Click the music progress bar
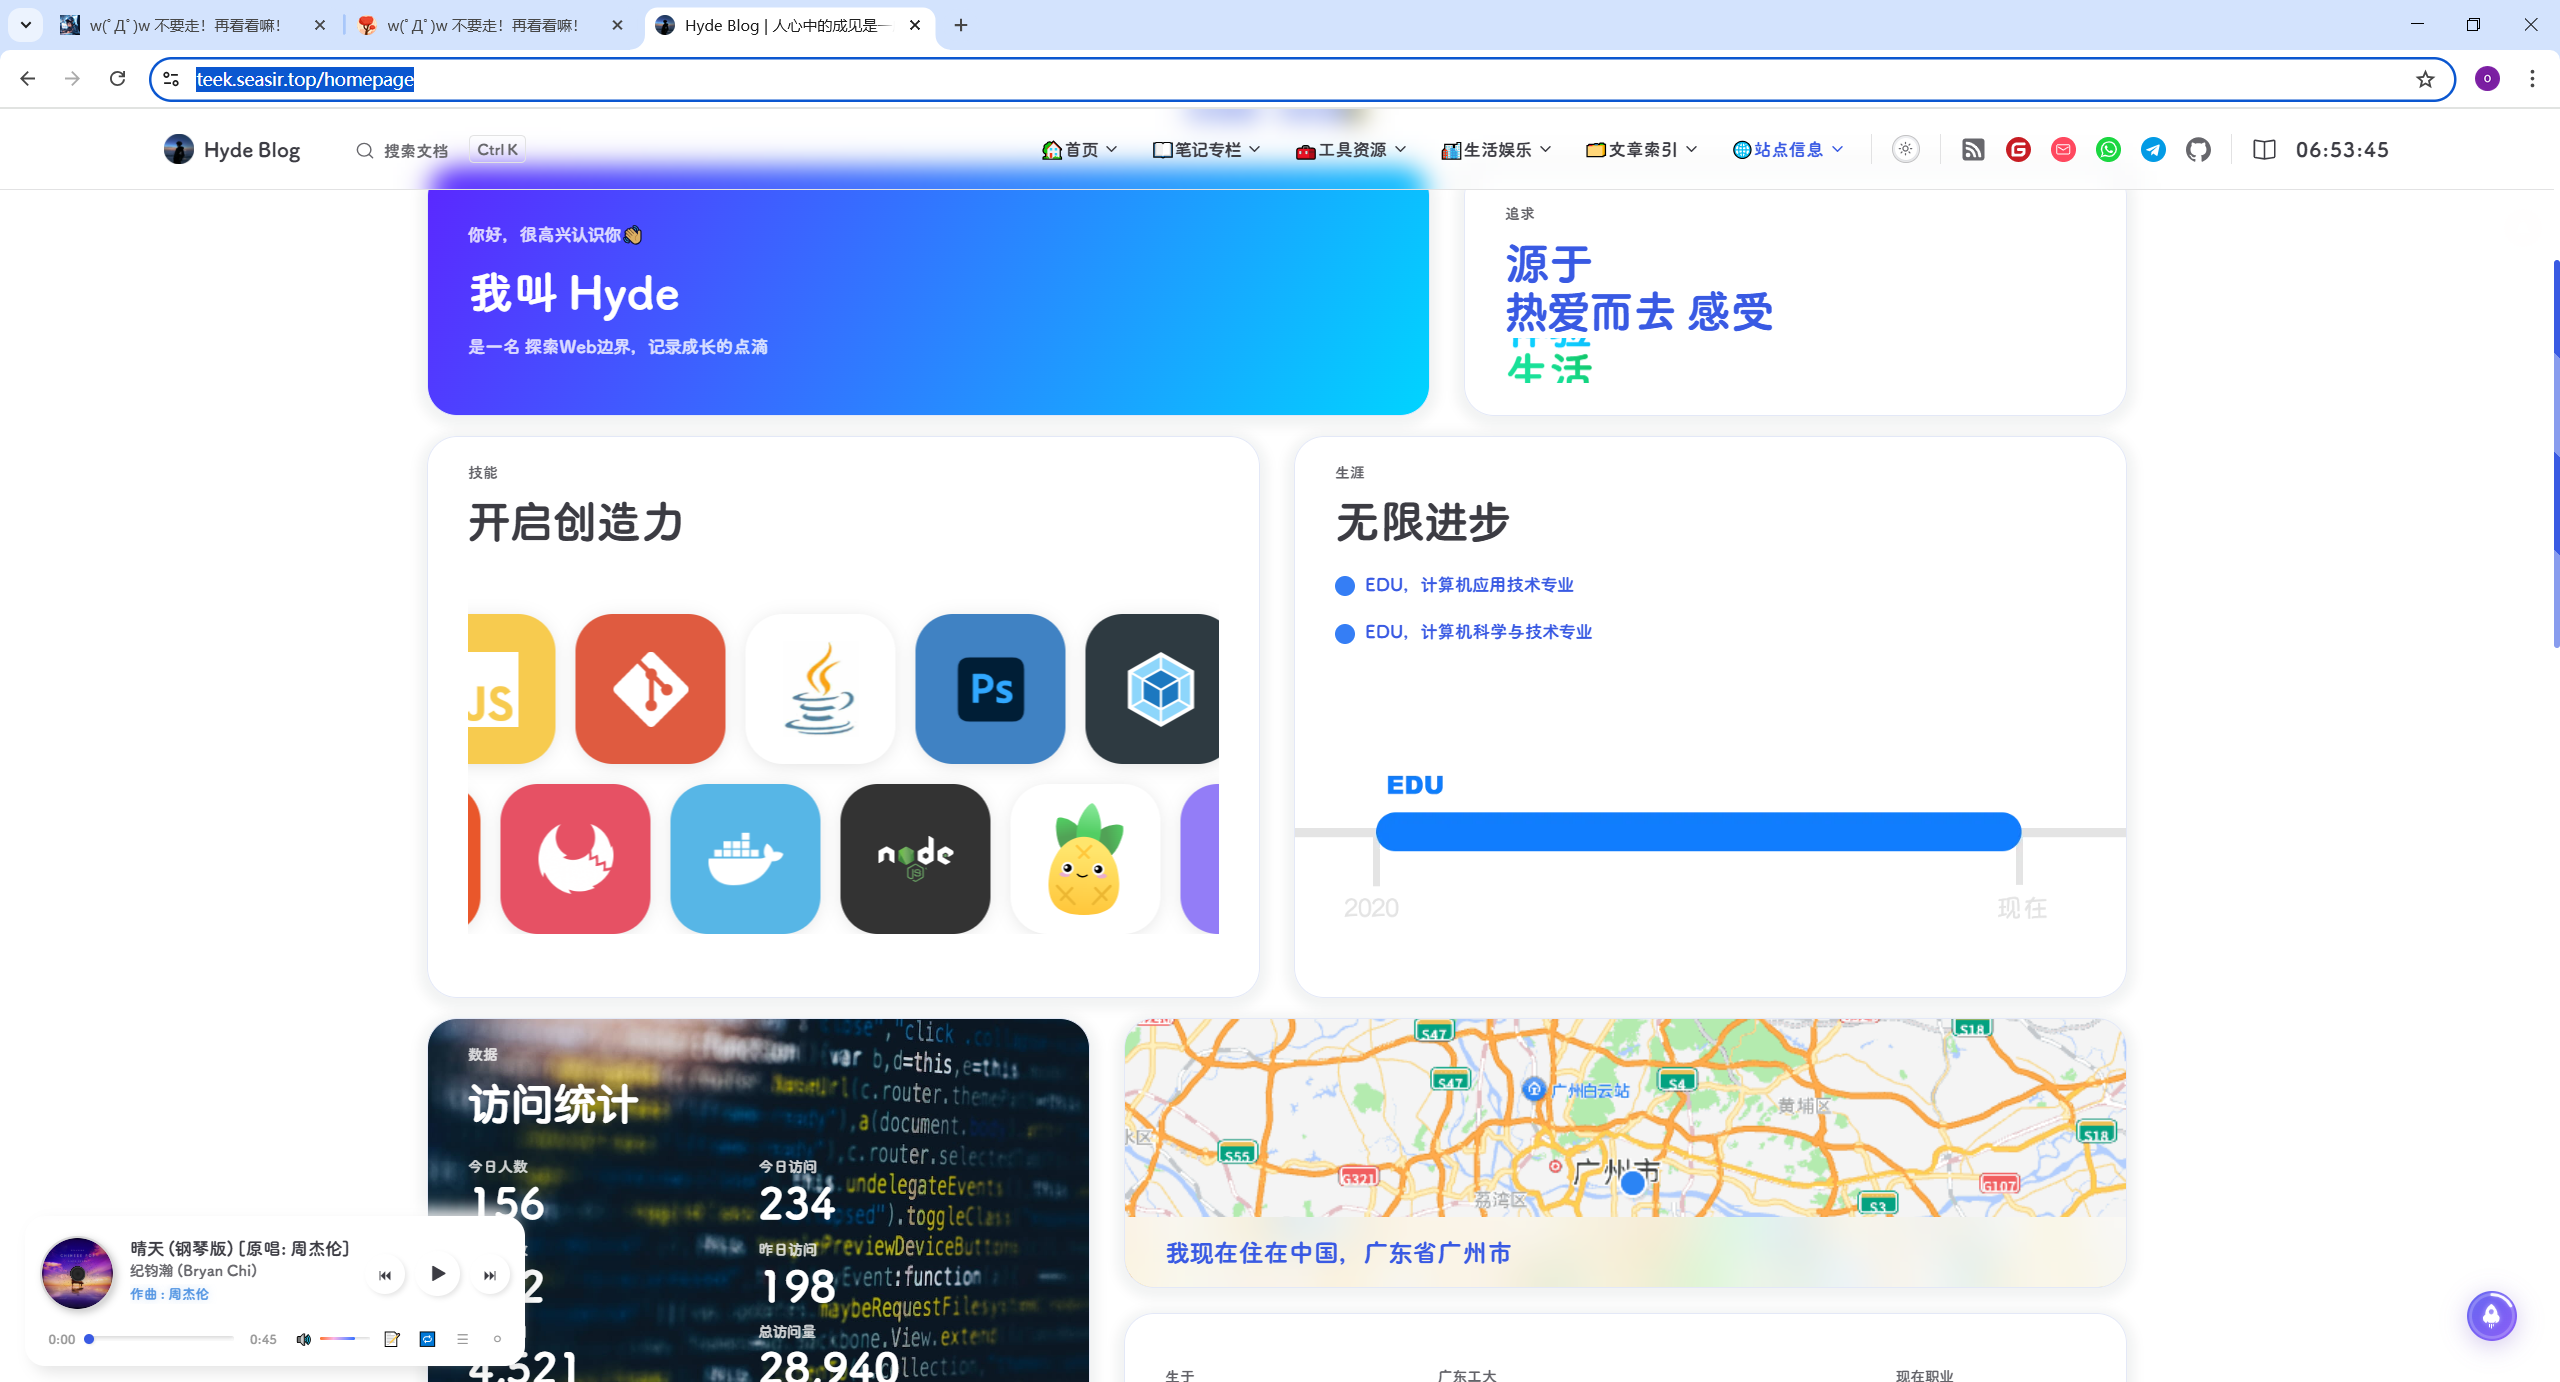 [160, 1339]
